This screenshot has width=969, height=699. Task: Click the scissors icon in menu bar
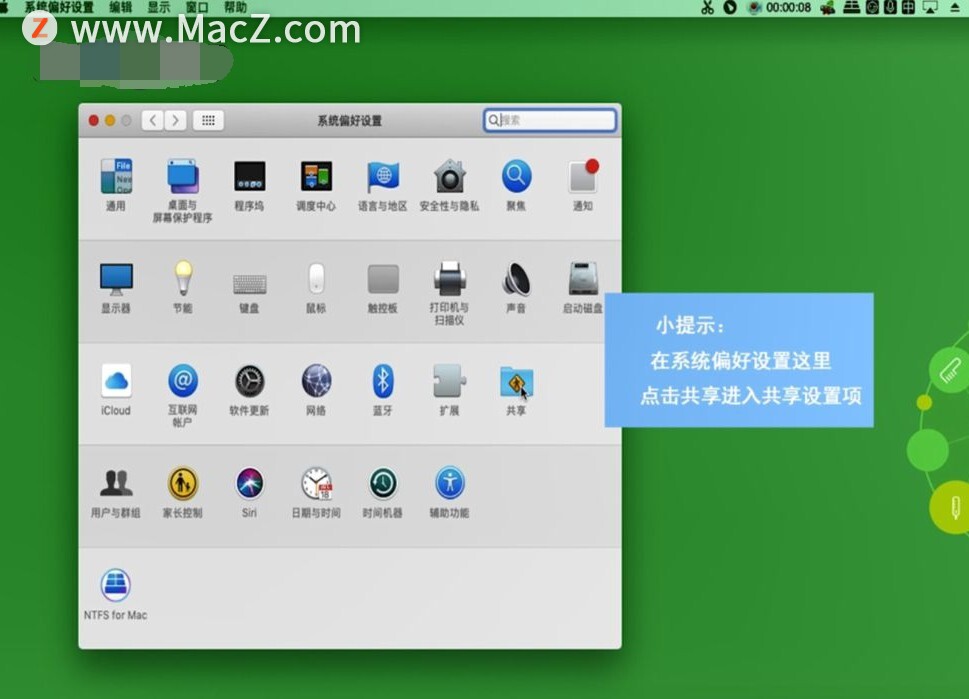tap(708, 7)
